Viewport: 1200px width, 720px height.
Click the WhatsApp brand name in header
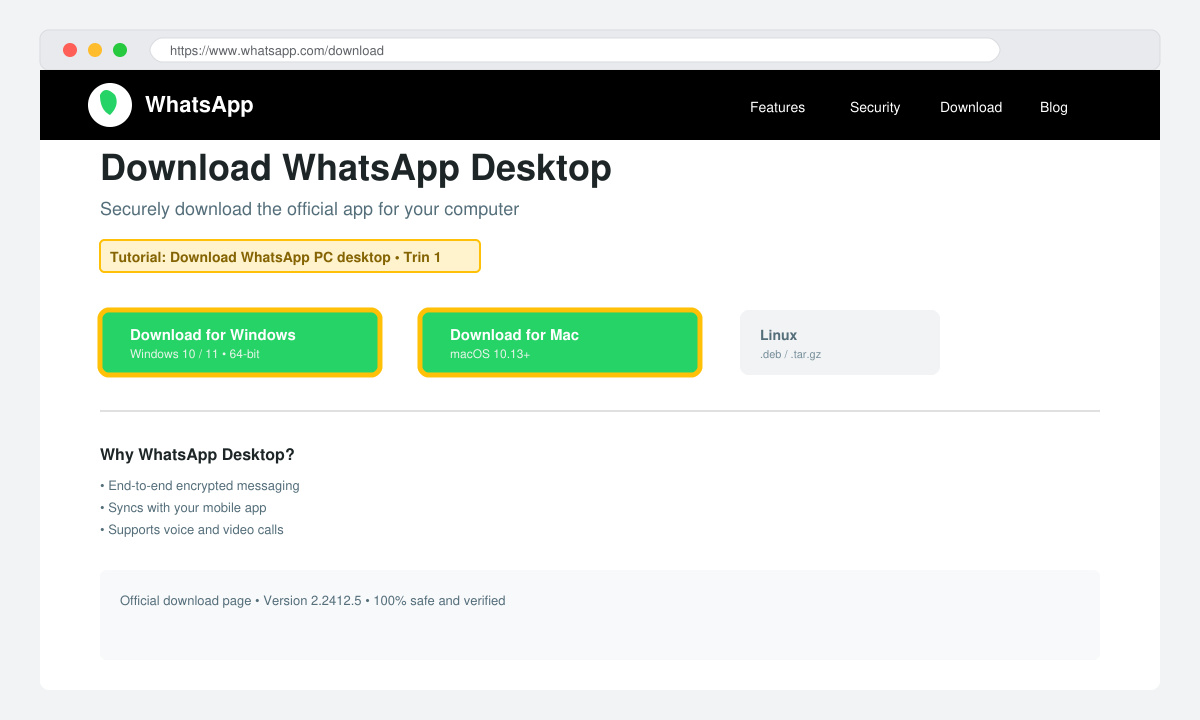point(199,105)
